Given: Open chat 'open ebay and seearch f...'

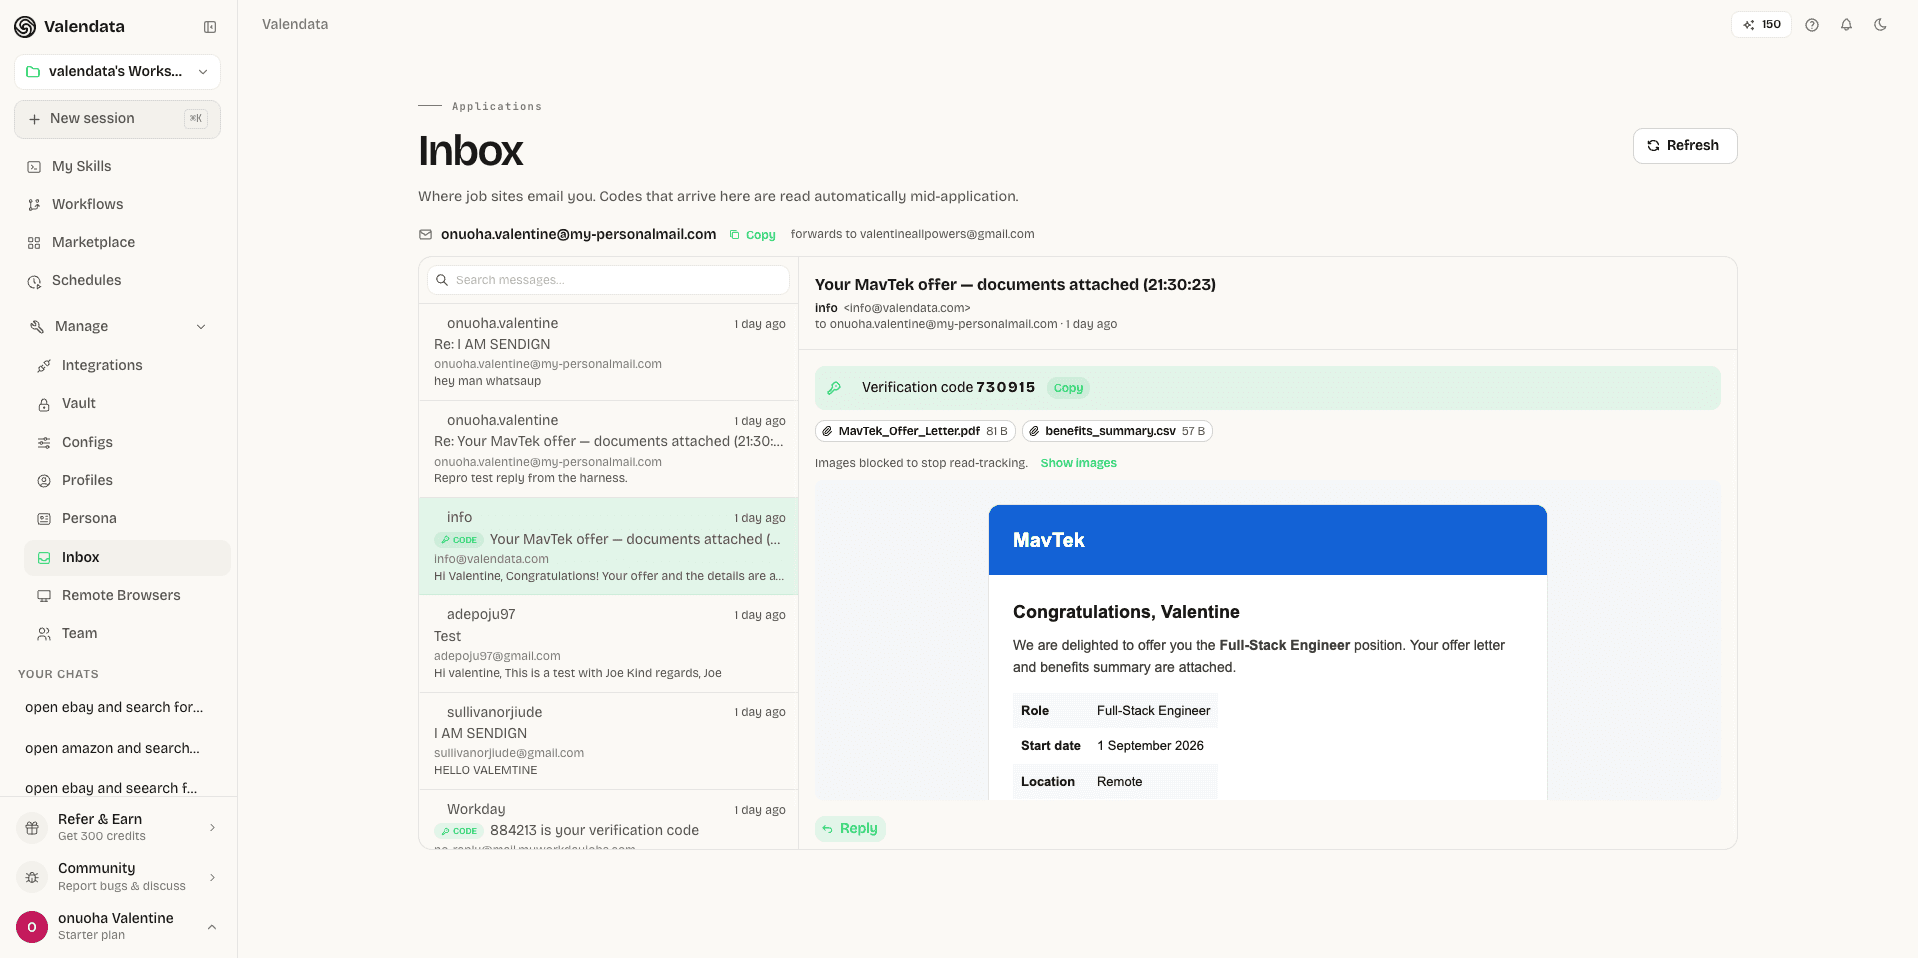Looking at the screenshot, I should point(111,788).
